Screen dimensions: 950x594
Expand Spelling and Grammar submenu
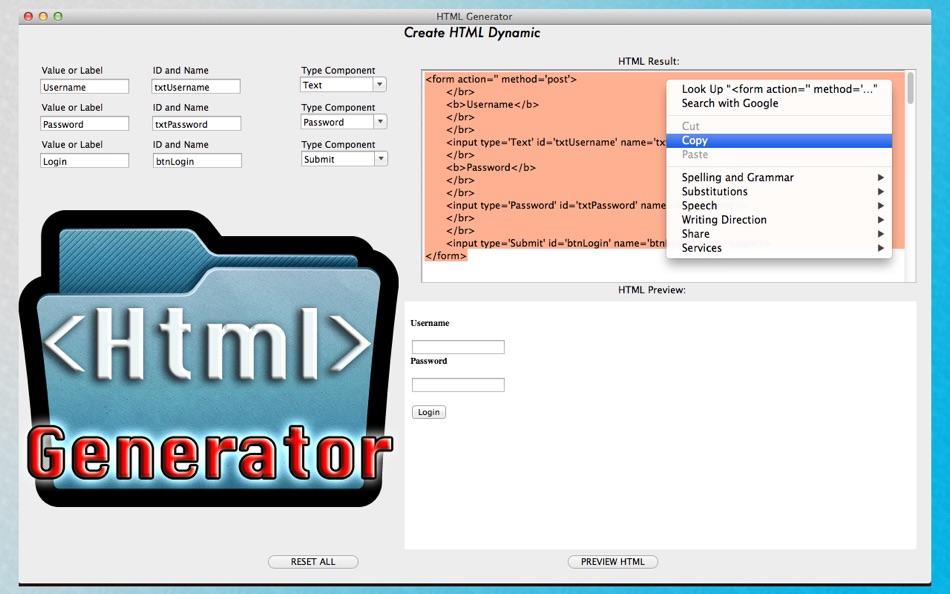tap(779, 177)
